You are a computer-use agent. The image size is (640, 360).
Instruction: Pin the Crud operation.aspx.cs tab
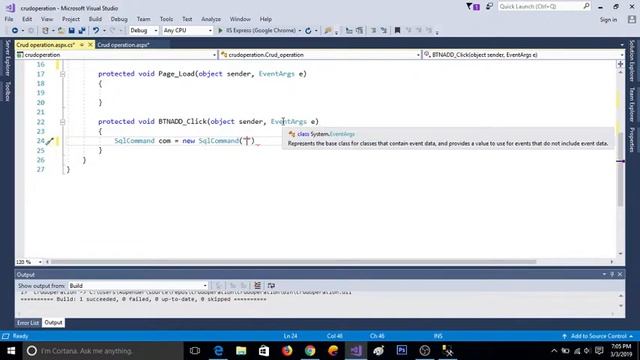[82, 45]
